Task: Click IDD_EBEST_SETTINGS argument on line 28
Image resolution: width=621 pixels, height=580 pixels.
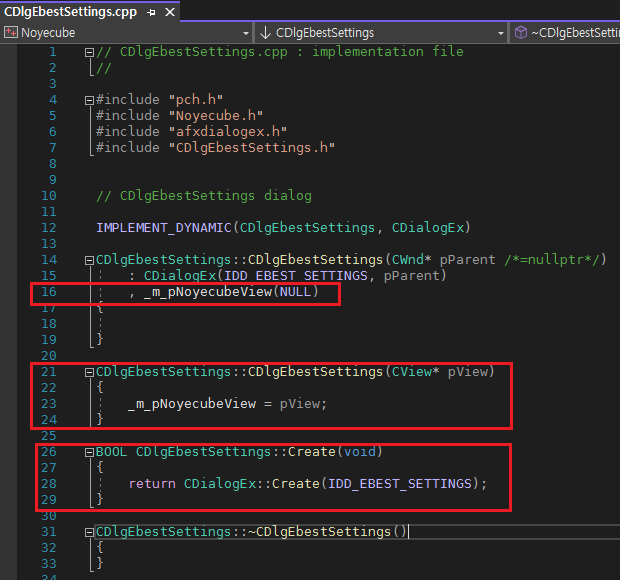Action: 400,484
